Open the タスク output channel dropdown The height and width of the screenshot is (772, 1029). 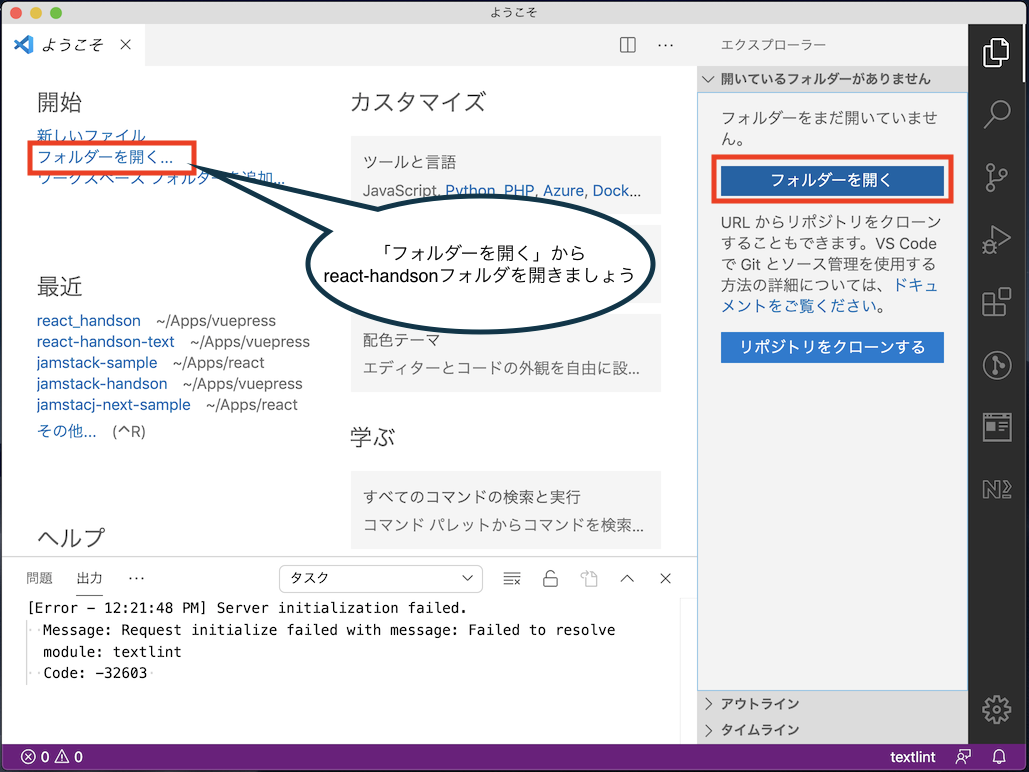coord(381,578)
